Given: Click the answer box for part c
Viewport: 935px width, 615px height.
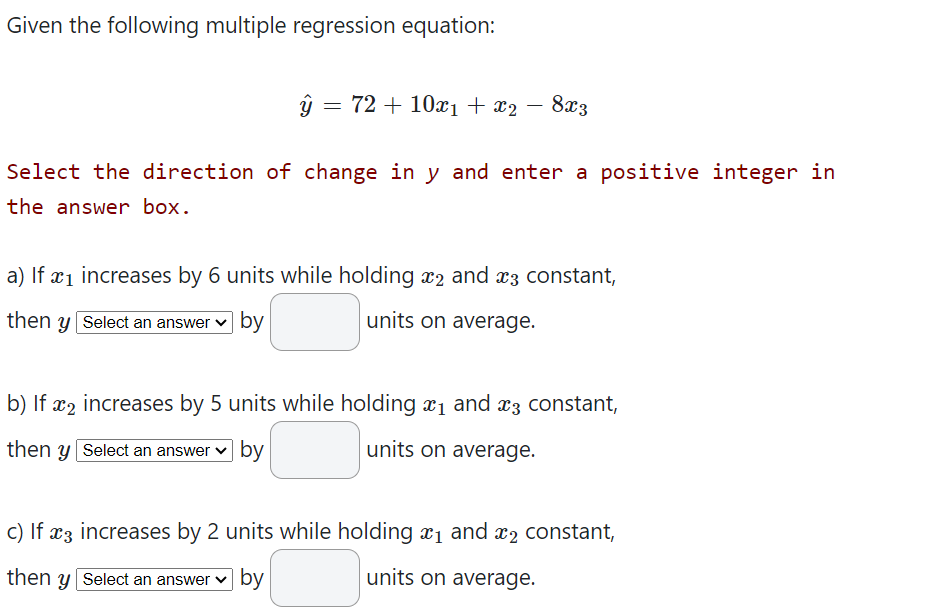Looking at the screenshot, I should point(314,578).
